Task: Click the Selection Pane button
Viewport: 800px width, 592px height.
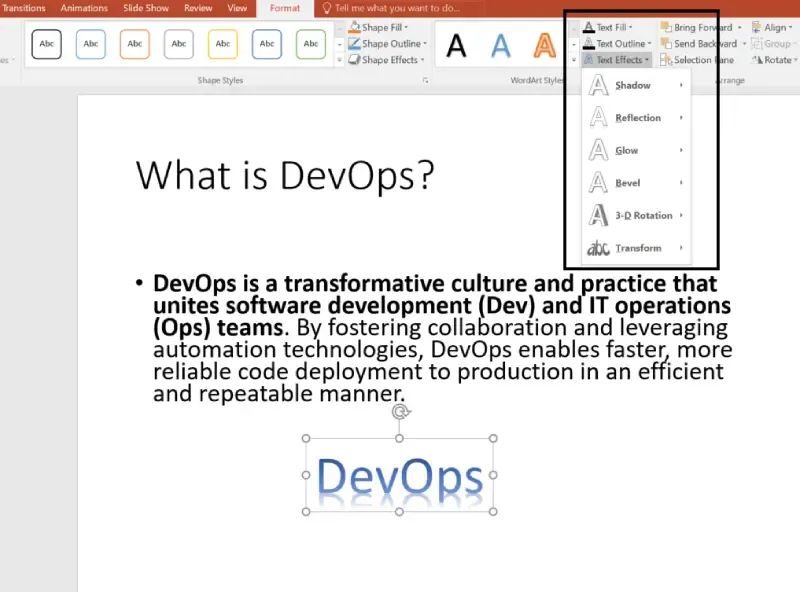Action: click(x=697, y=60)
